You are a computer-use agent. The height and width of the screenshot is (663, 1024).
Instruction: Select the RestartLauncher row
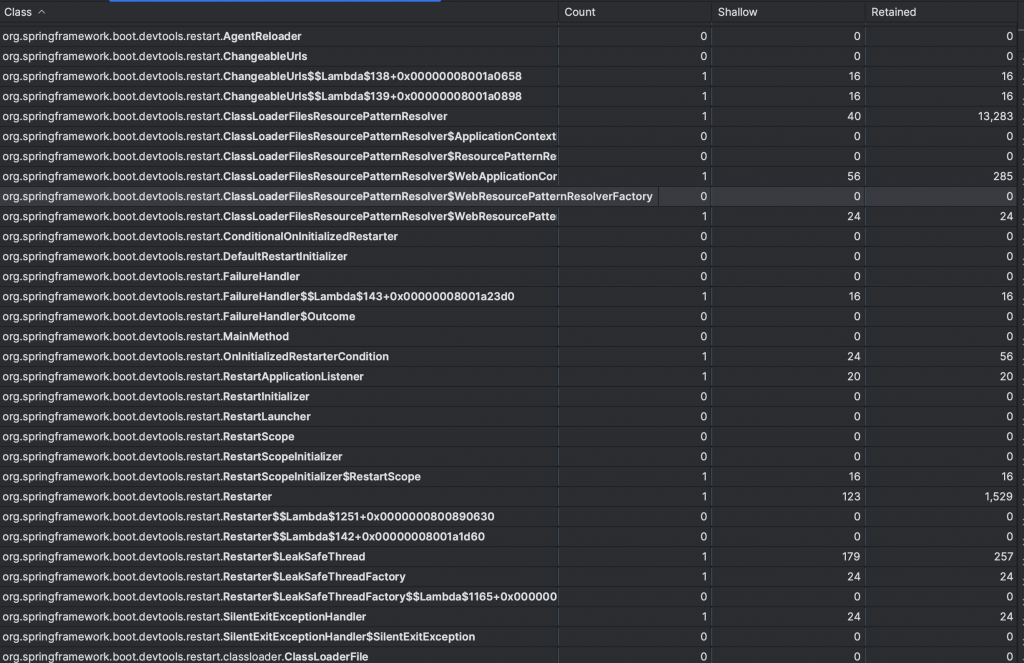pos(509,417)
